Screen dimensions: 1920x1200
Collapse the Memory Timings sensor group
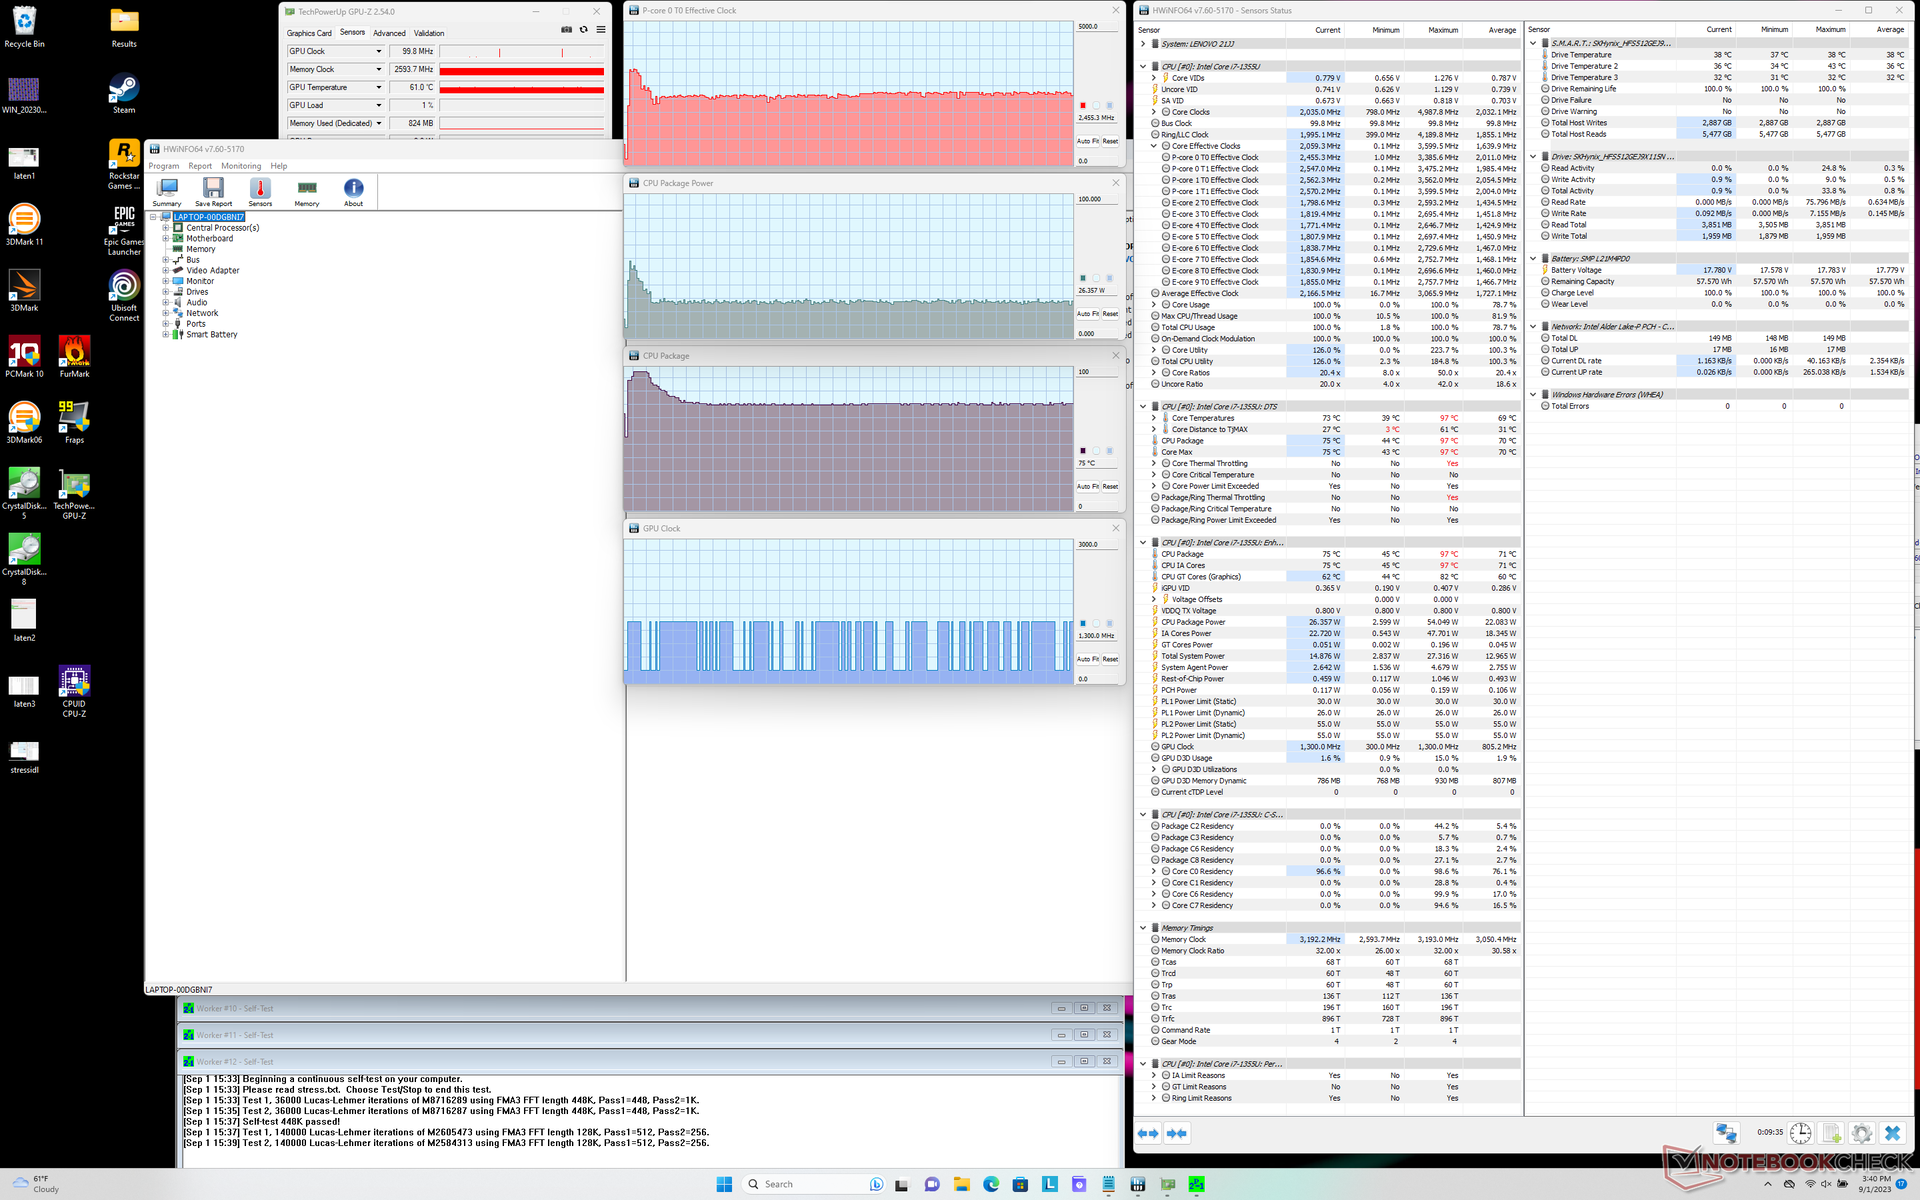click(1143, 928)
